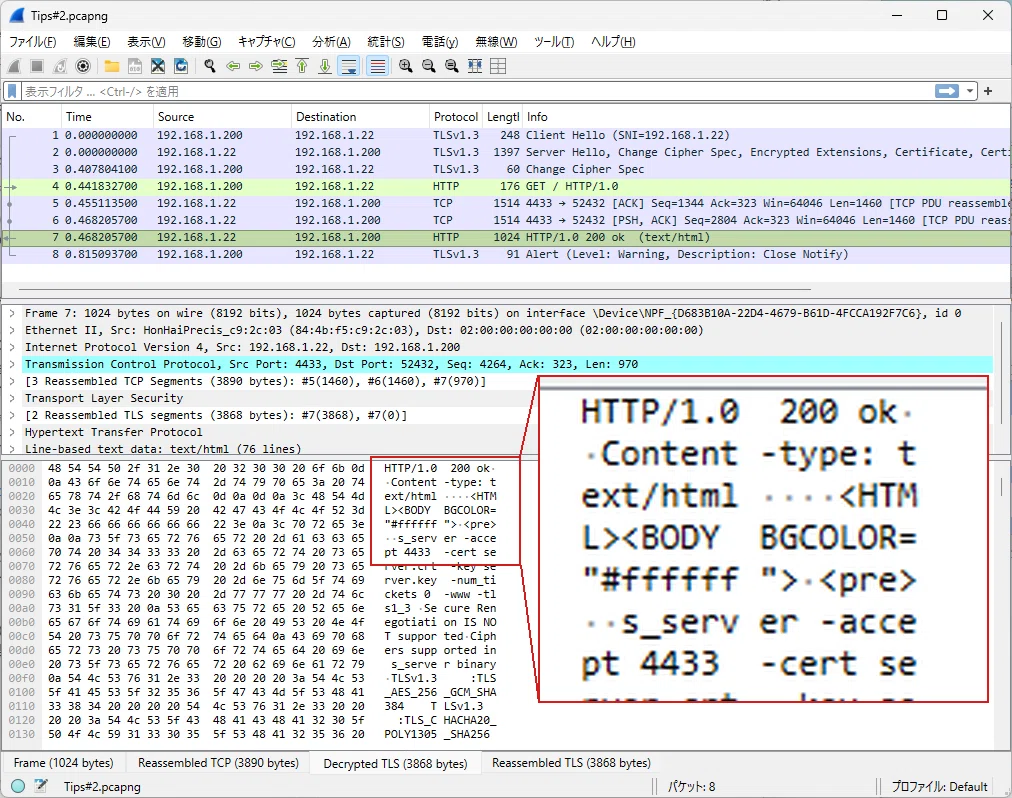Image resolution: width=1012 pixels, height=798 pixels.
Task: Start capturing packets with the shark fin icon
Action: coord(14,66)
